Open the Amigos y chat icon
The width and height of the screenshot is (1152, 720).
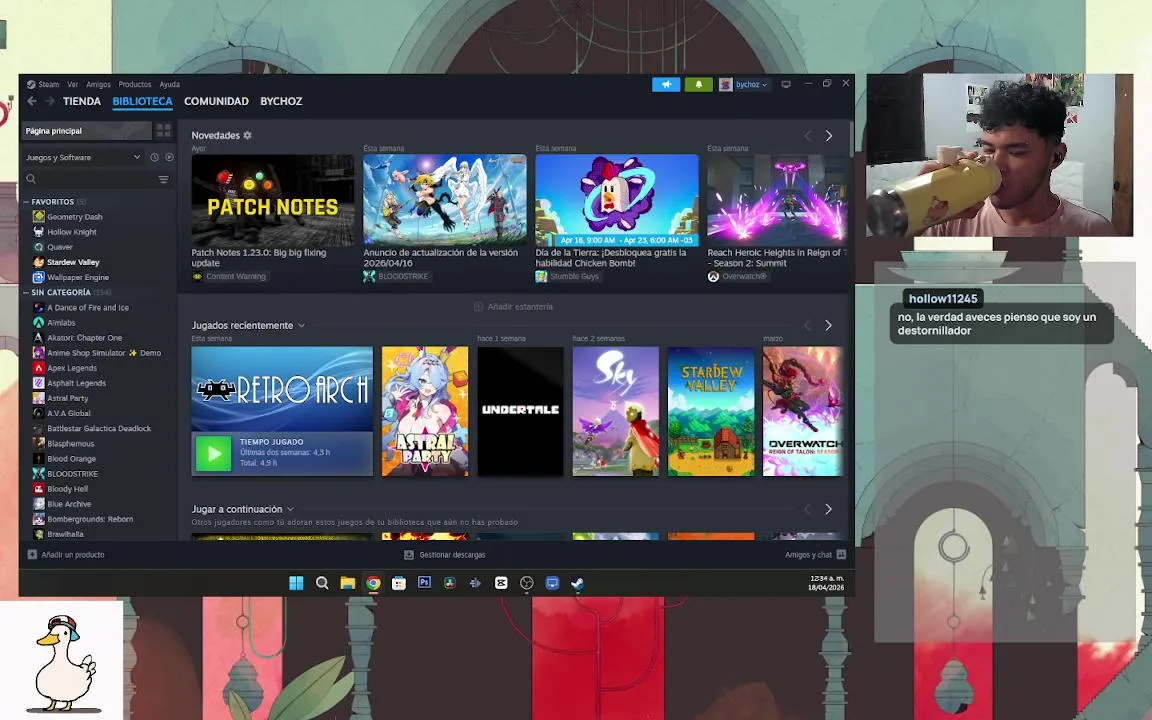[842, 555]
